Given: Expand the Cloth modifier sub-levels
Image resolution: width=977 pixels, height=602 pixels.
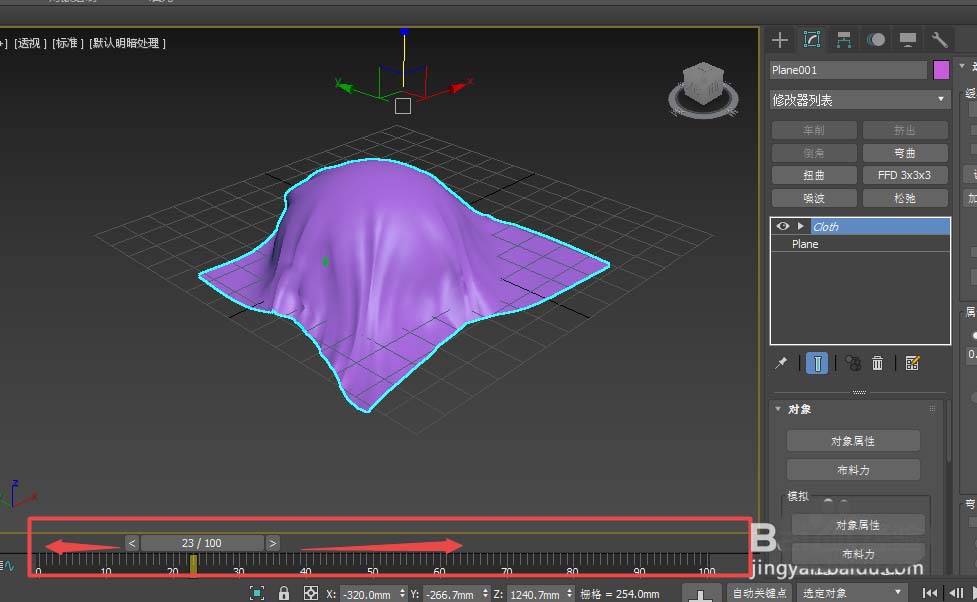Looking at the screenshot, I should pos(800,227).
